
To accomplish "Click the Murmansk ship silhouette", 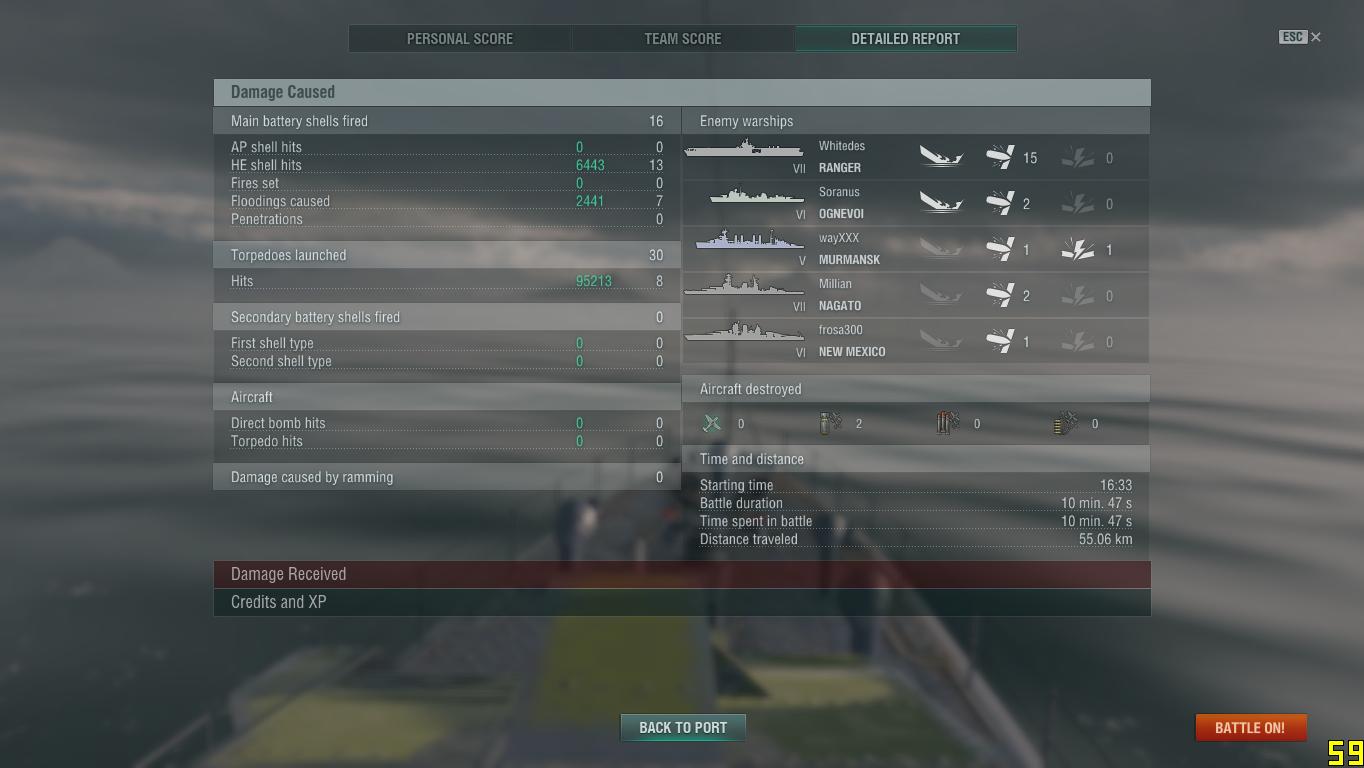I will click(x=750, y=240).
